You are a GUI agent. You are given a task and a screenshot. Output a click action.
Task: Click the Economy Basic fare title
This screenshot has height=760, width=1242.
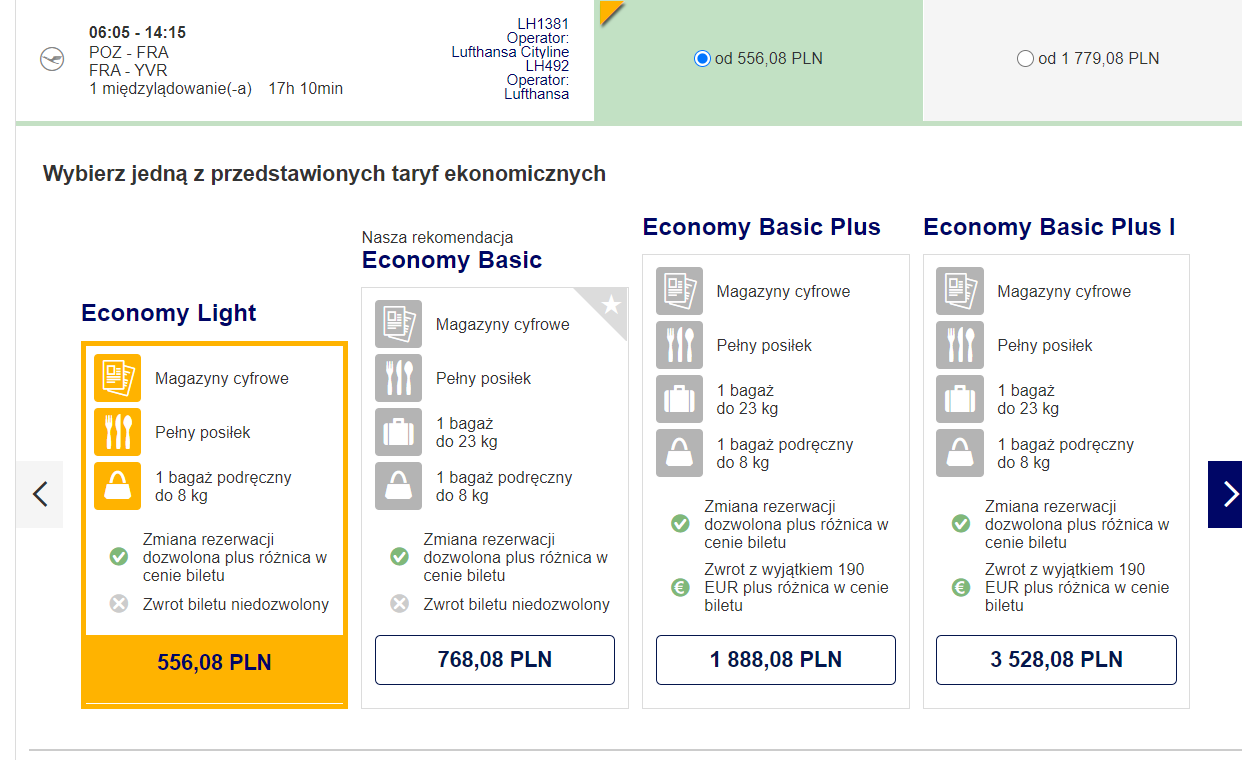pos(452,260)
